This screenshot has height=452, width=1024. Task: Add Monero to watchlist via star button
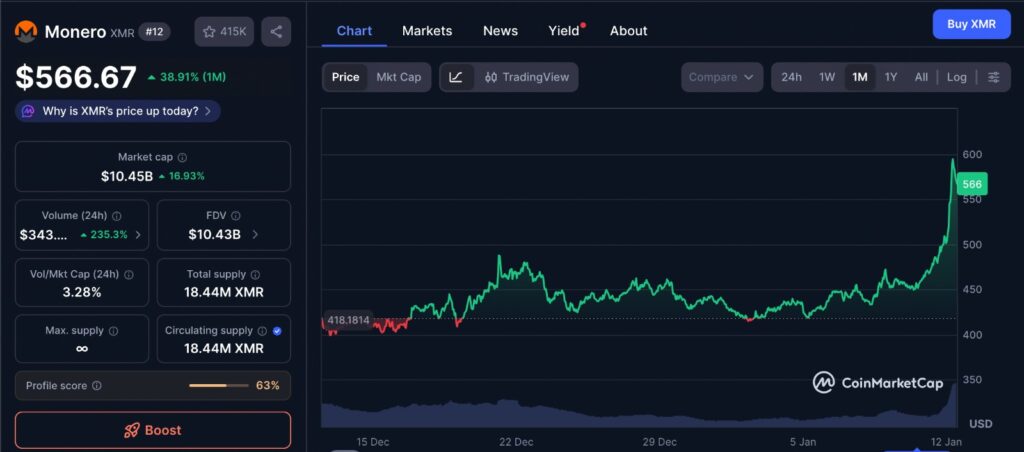225,31
